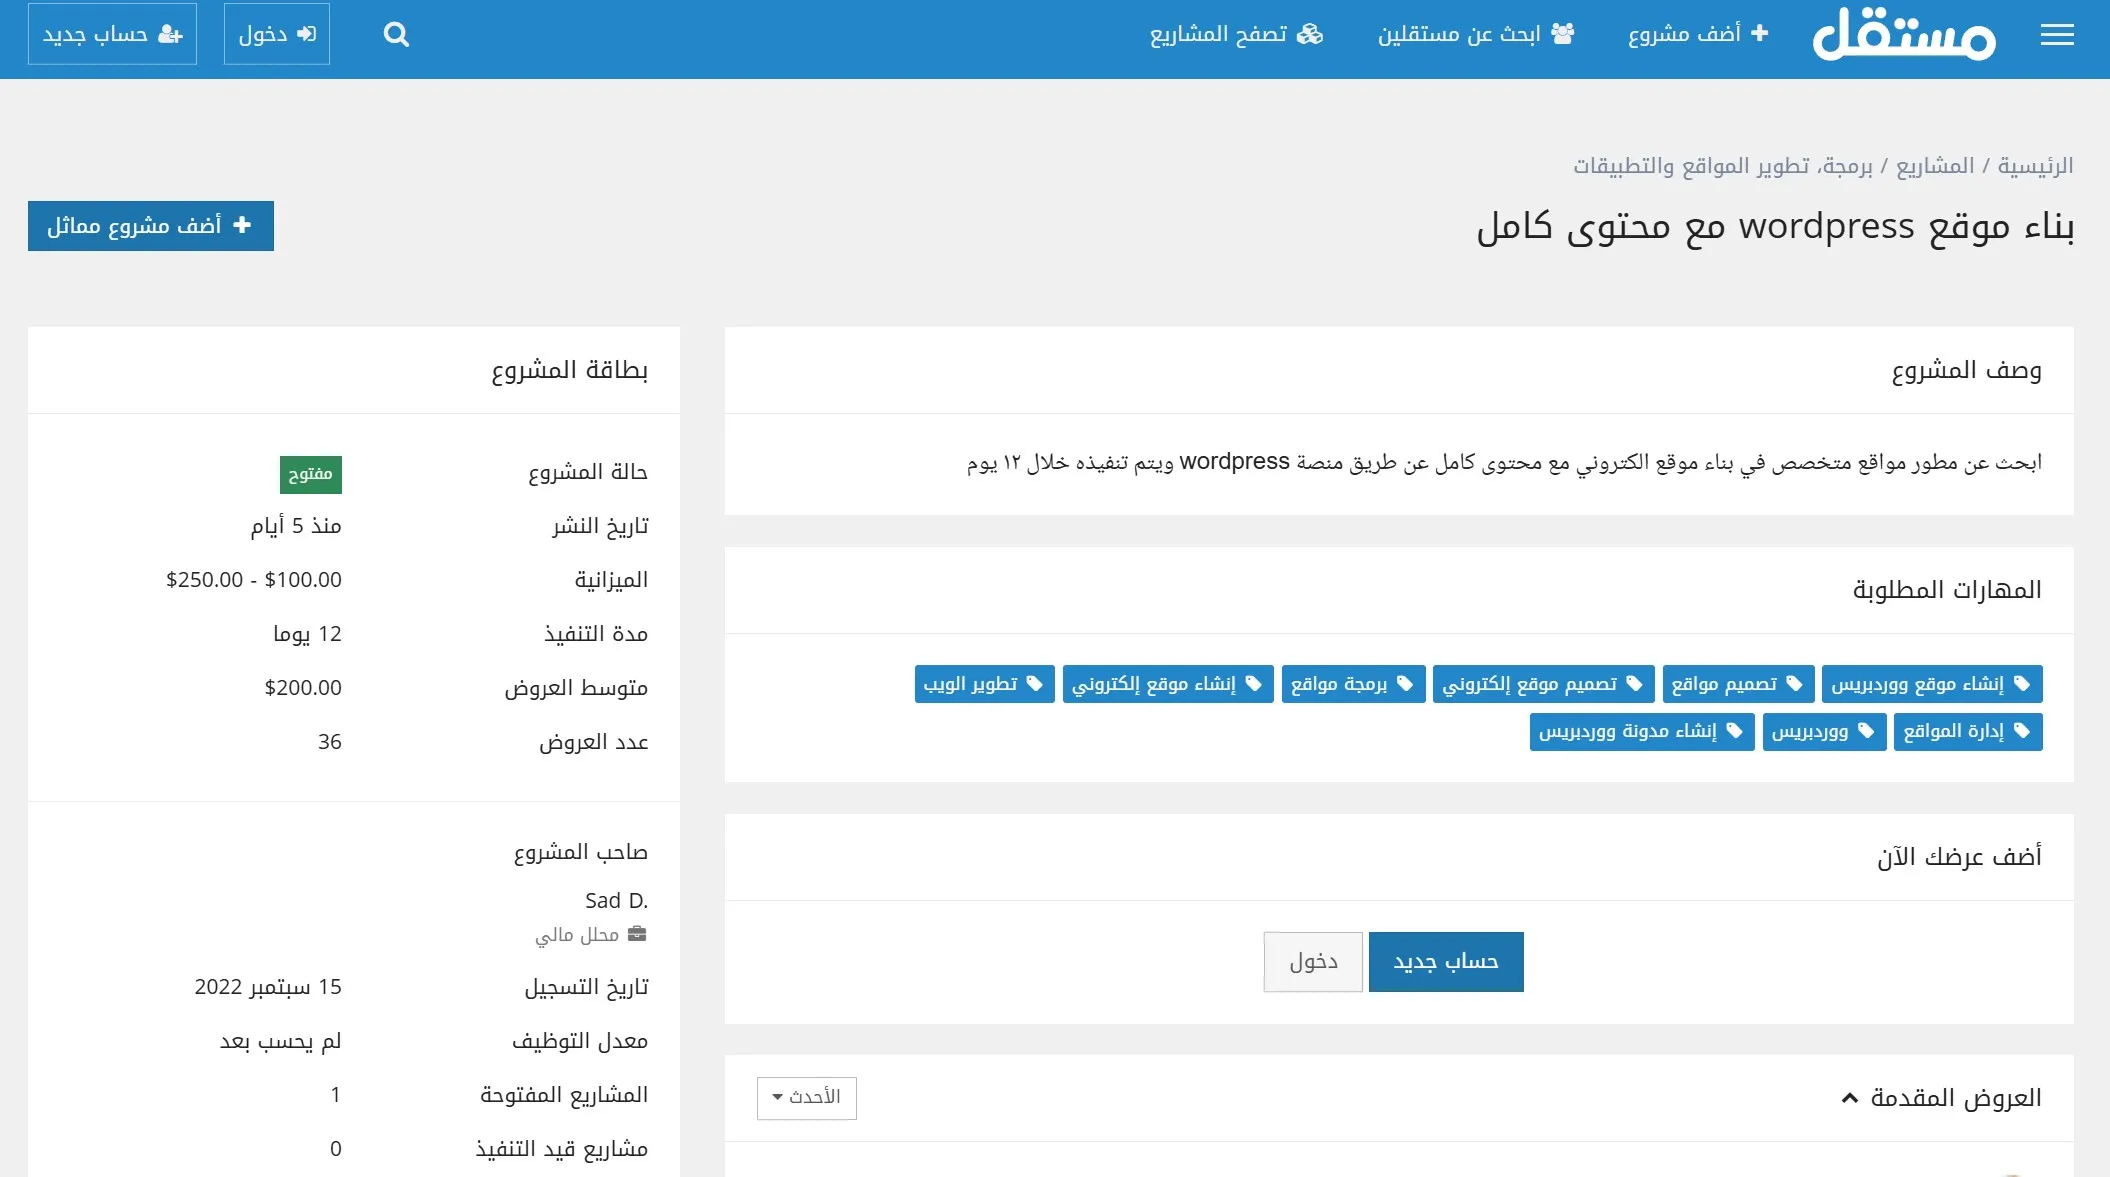Click the header 'حساب جديد' button
2110x1177 pixels.
112,34
